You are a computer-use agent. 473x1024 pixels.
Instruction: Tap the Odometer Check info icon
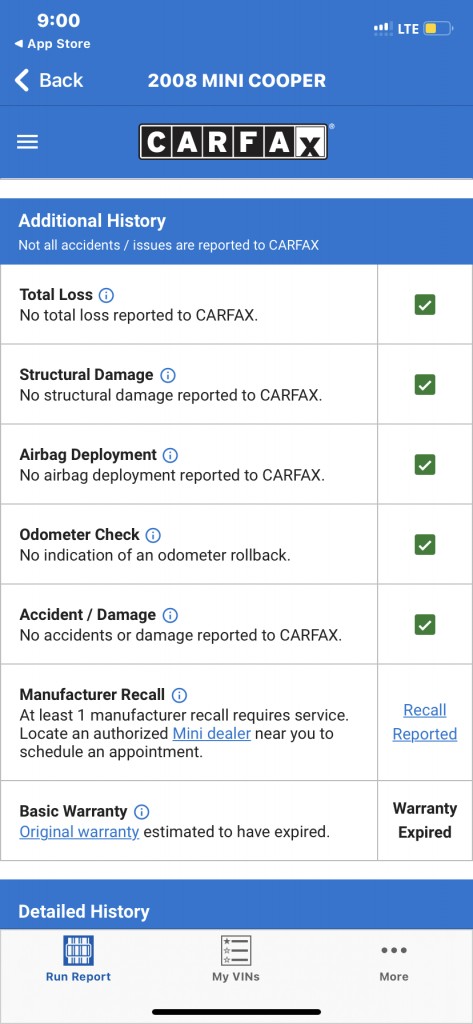(152, 536)
